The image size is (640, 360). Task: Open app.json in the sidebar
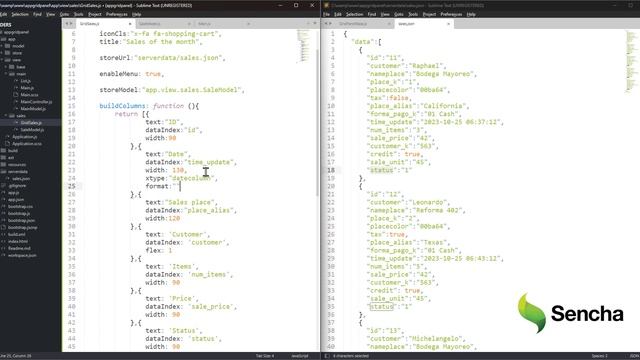16,200
